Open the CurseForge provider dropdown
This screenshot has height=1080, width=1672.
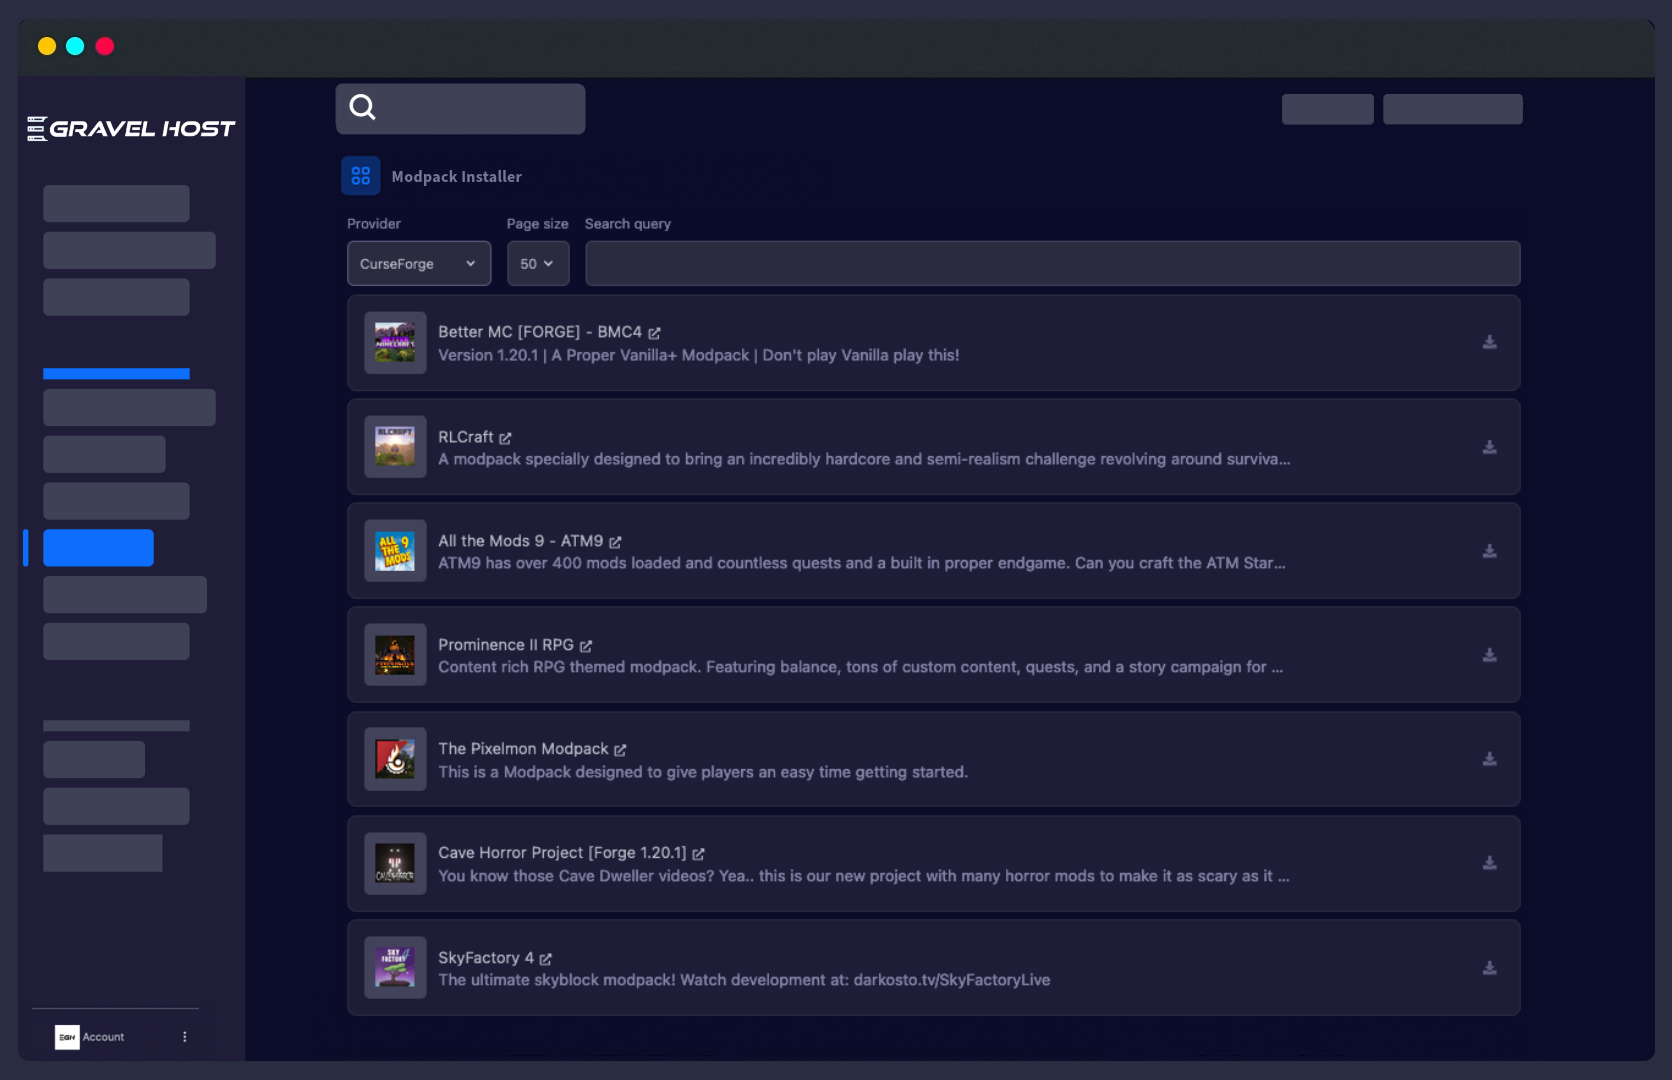(x=419, y=263)
